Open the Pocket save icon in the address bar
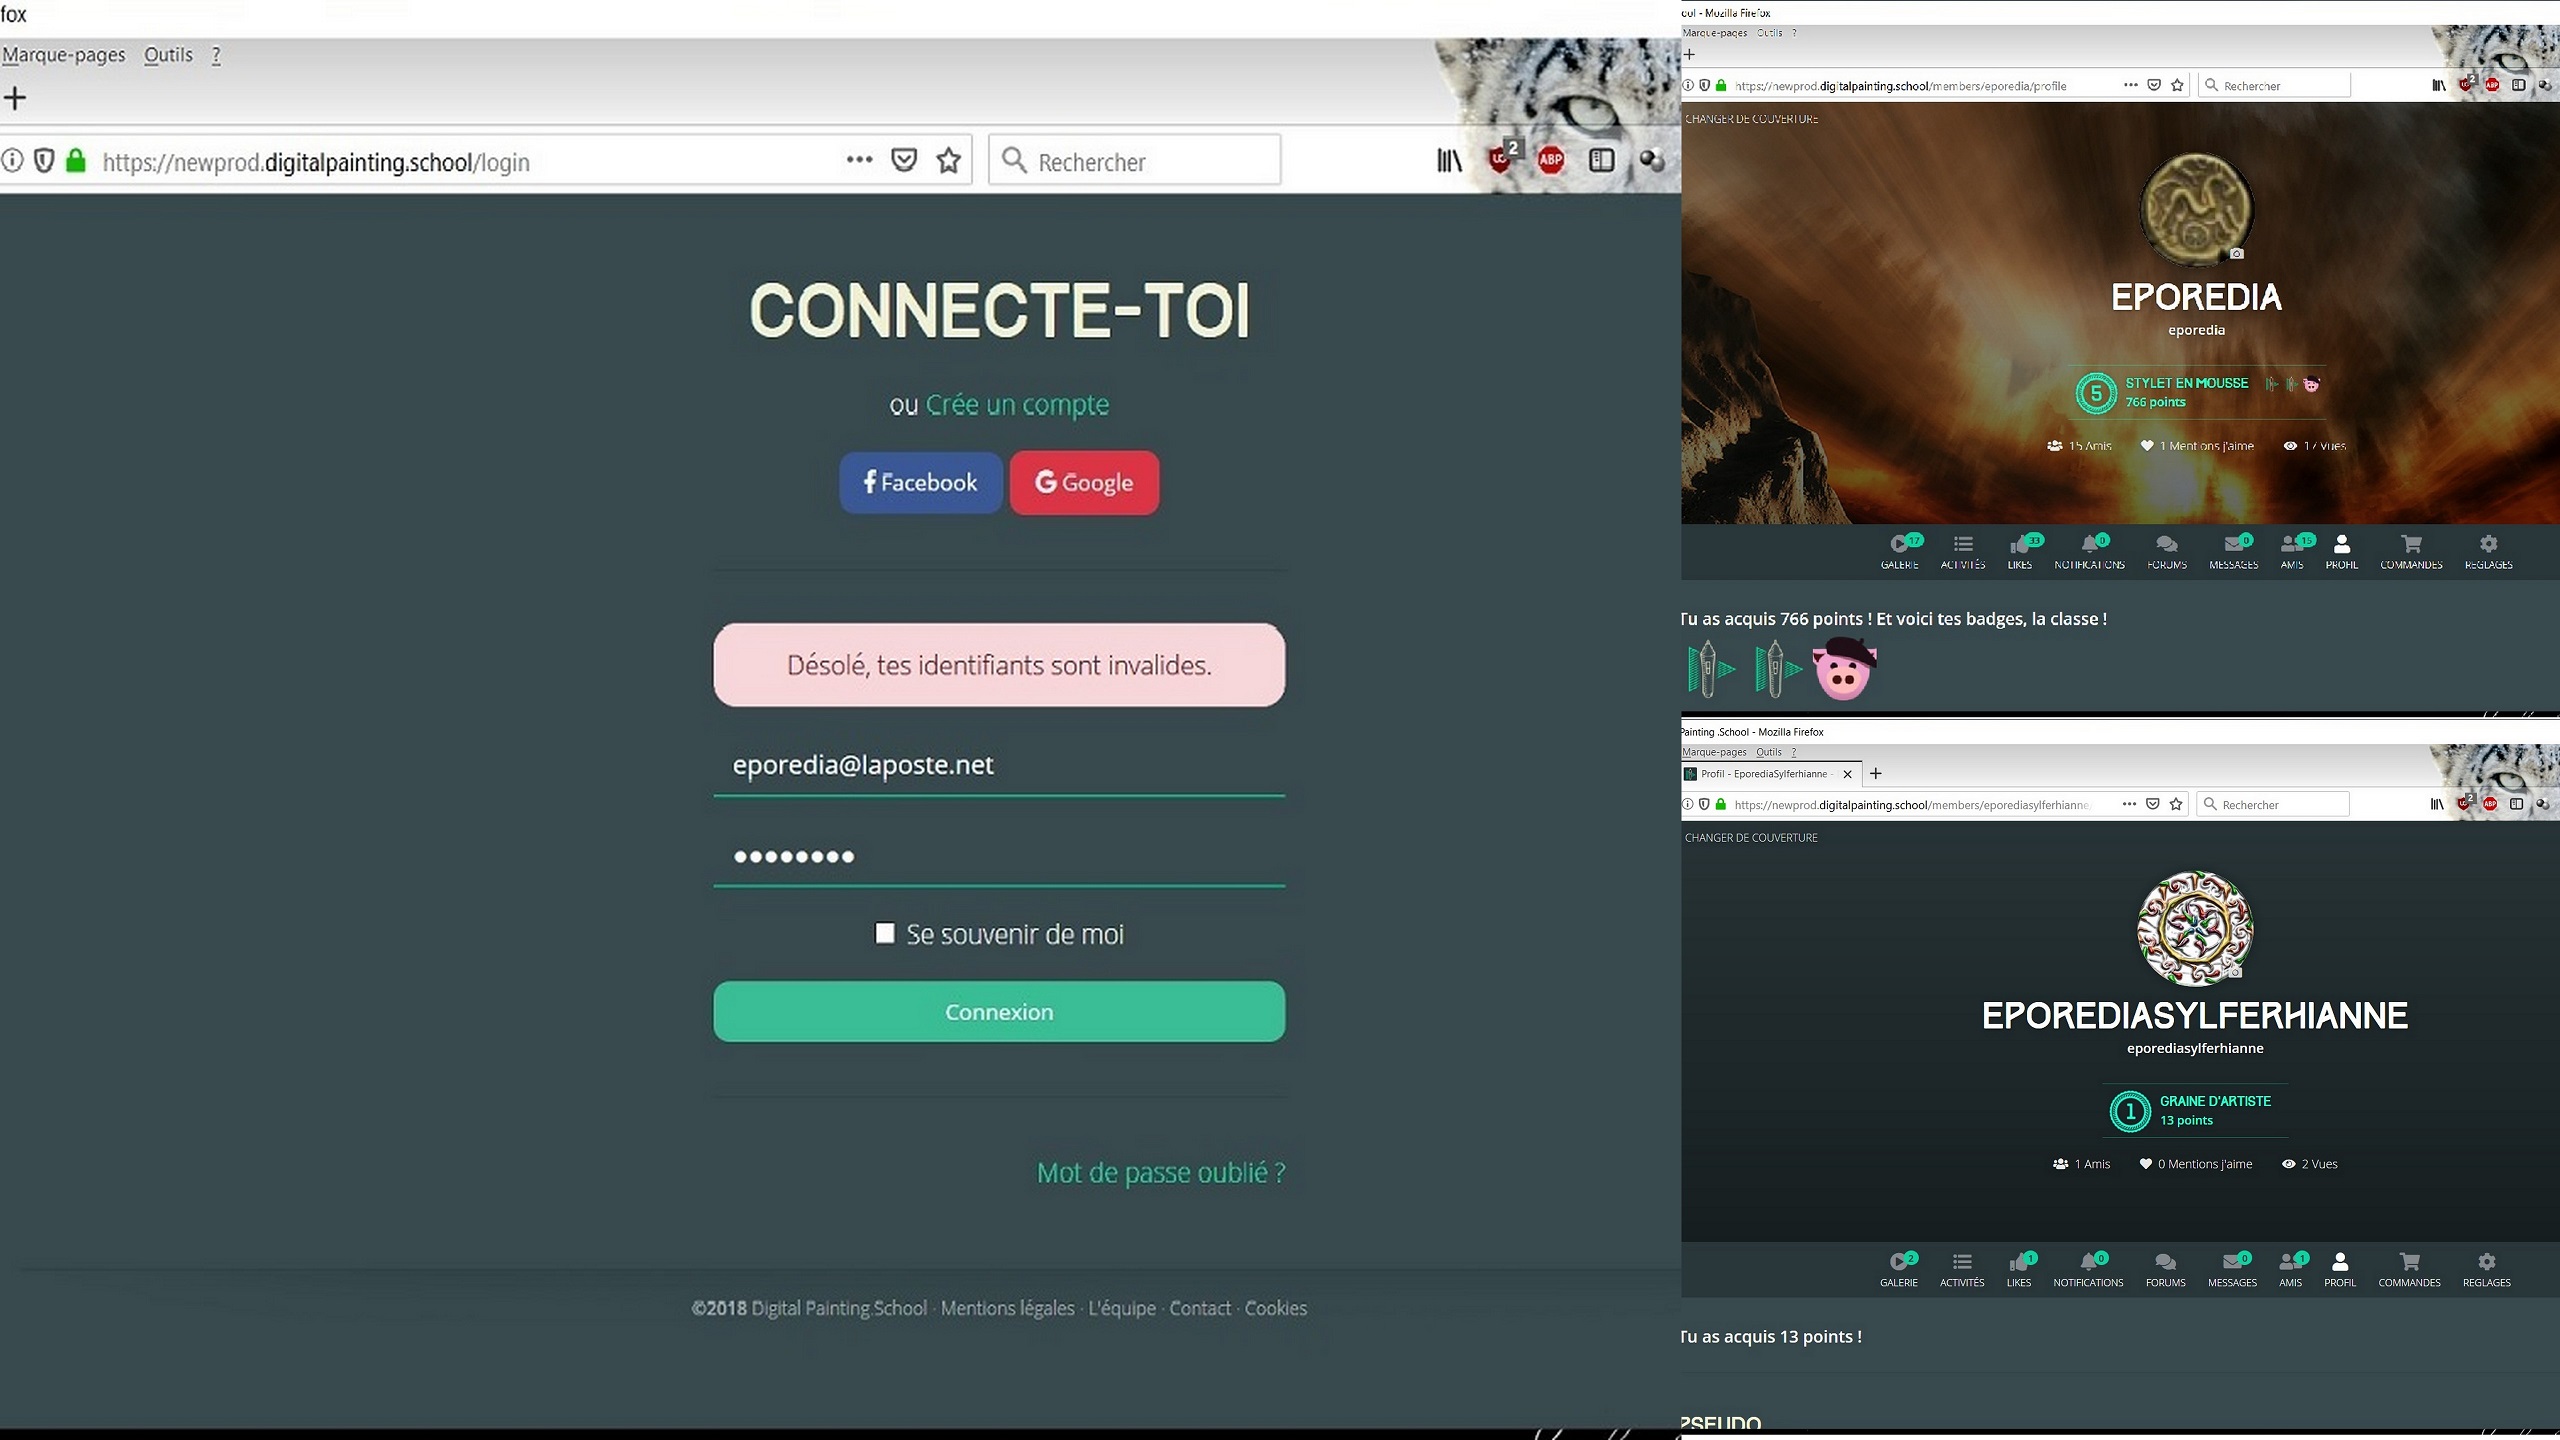This screenshot has height=1440, width=2560. point(903,160)
